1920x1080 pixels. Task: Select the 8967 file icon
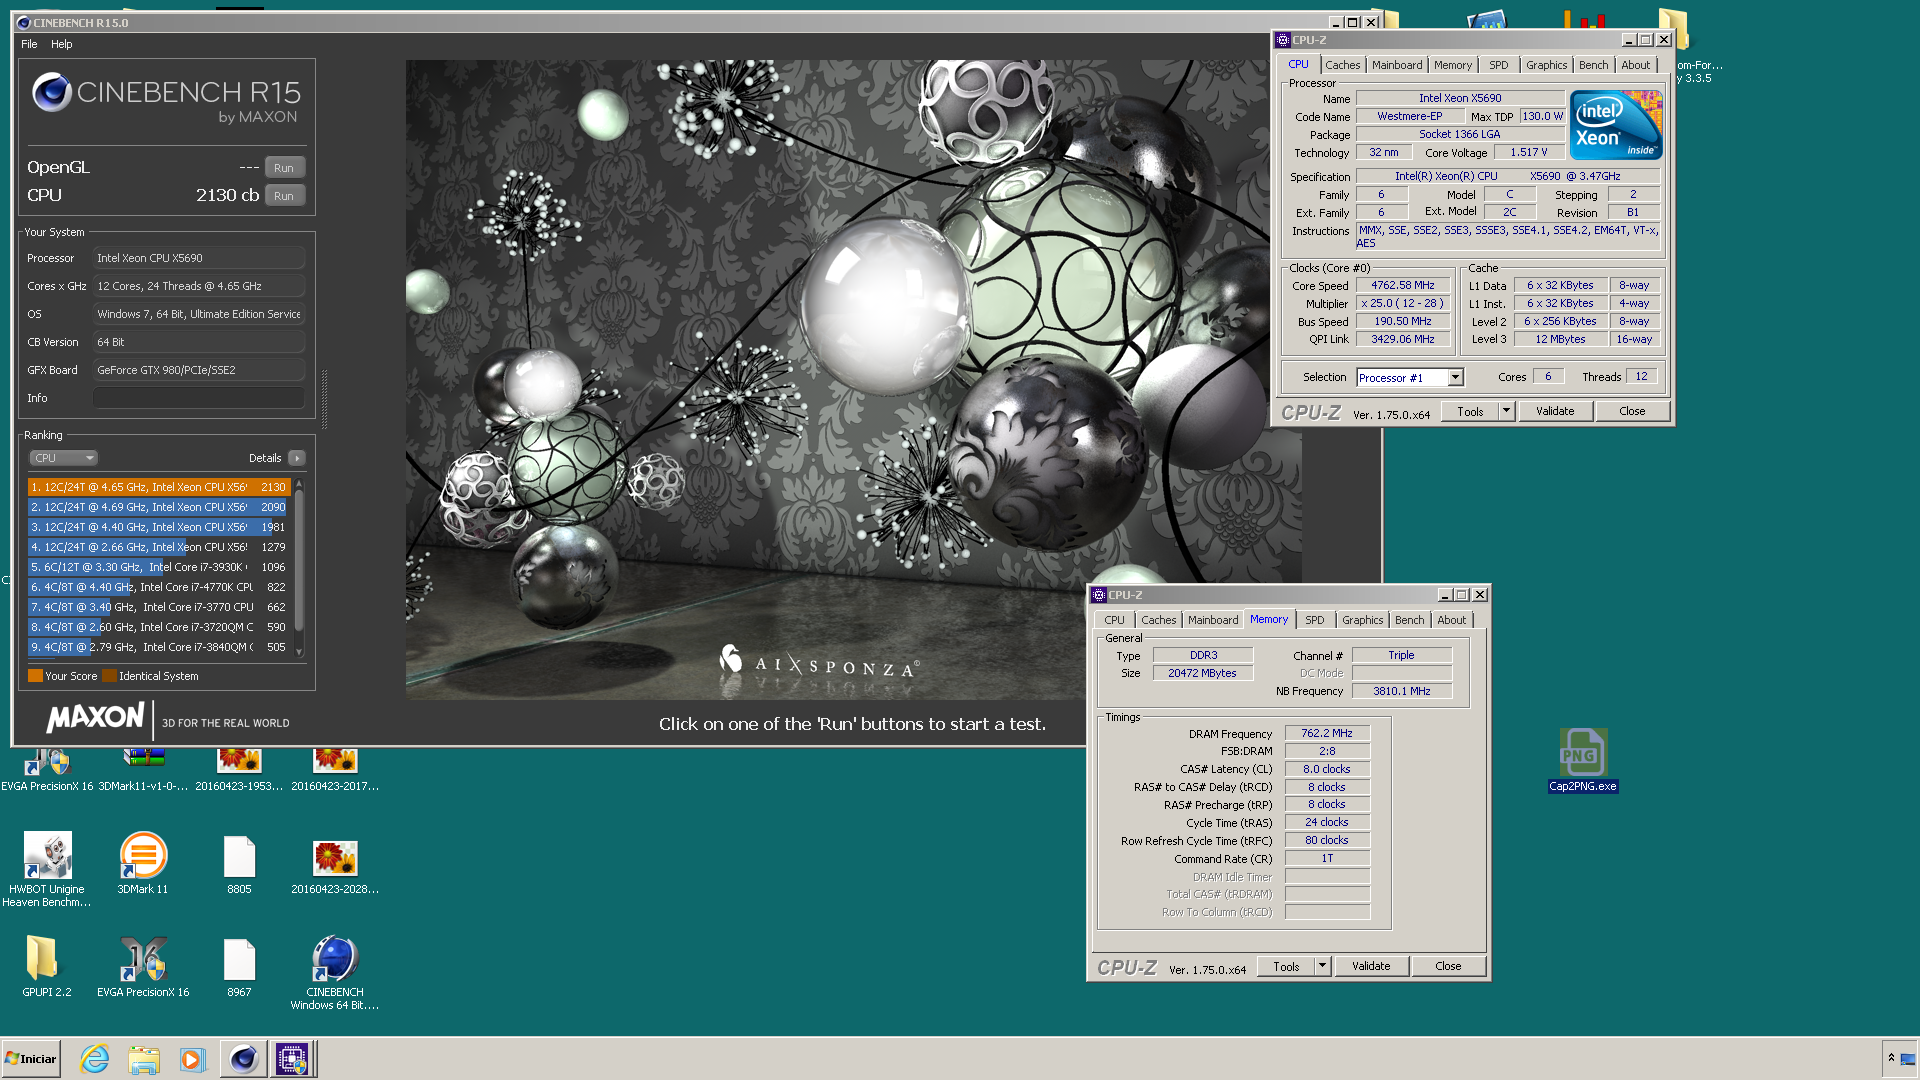point(239,967)
